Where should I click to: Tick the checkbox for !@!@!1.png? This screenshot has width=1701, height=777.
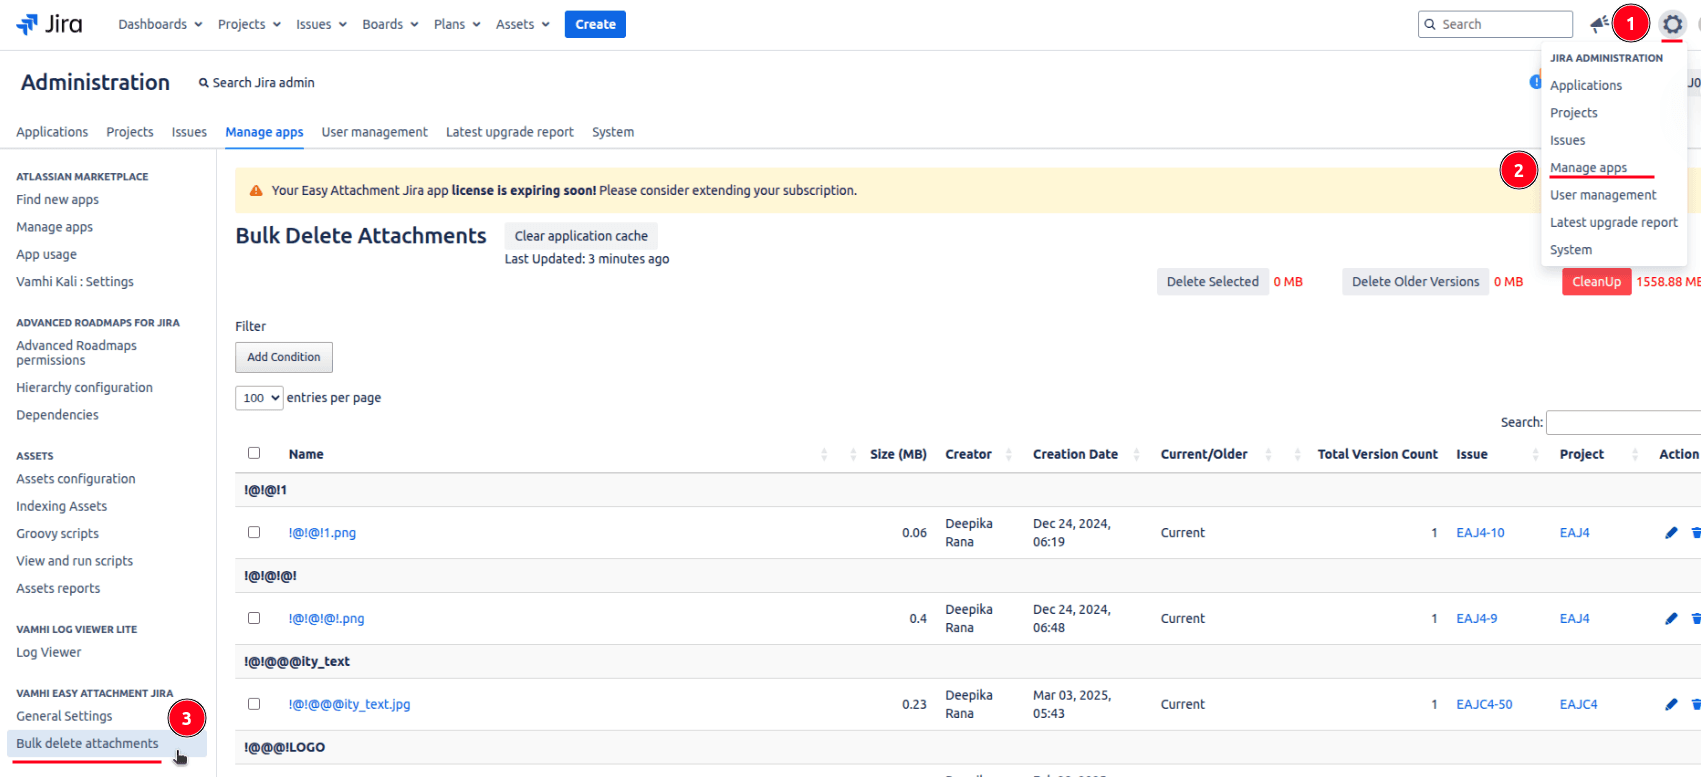(x=254, y=532)
